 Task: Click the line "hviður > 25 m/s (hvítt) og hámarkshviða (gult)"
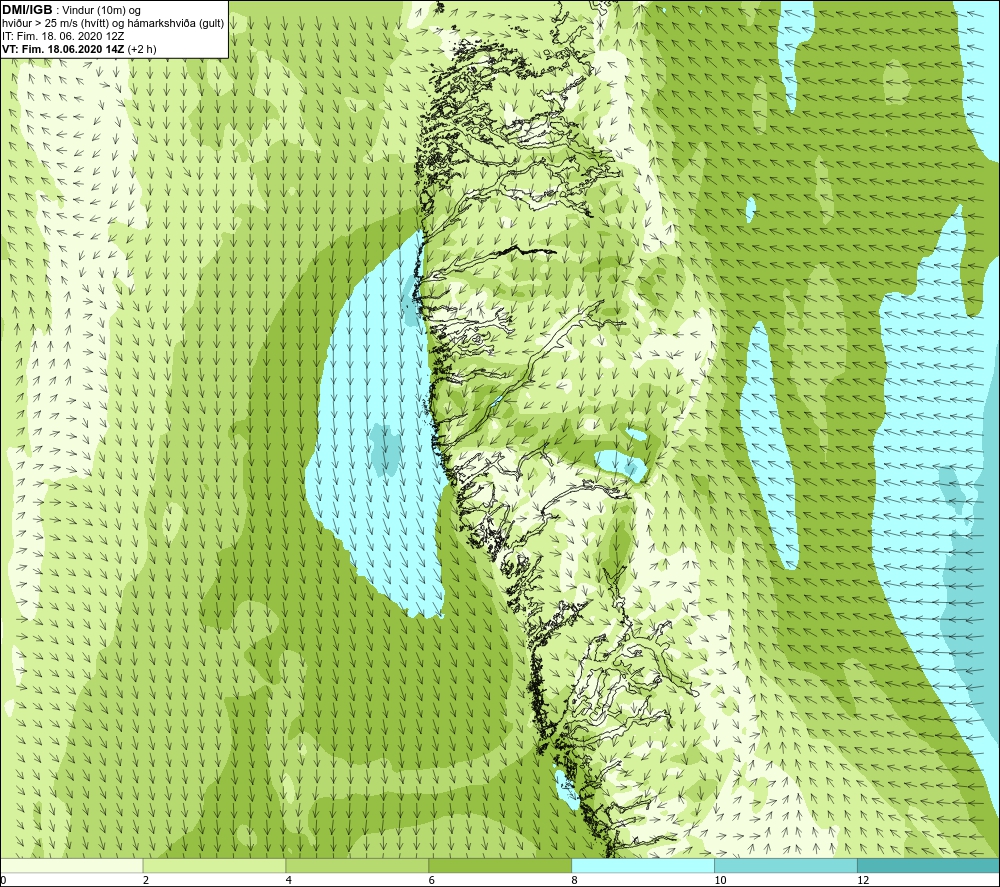pyautogui.click(x=113, y=24)
